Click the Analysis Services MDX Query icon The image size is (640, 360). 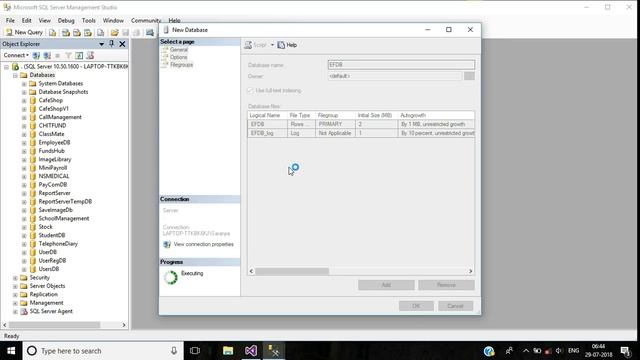pyautogui.click(x=66, y=32)
